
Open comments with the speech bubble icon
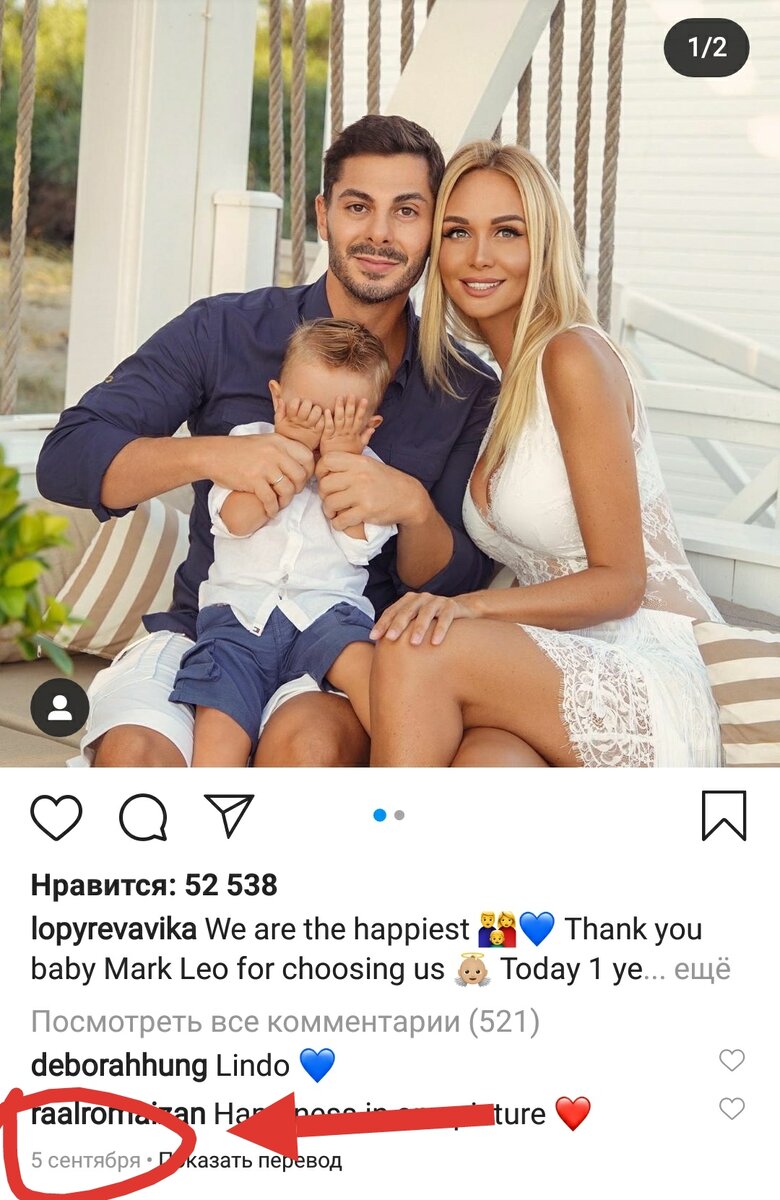tap(143, 816)
